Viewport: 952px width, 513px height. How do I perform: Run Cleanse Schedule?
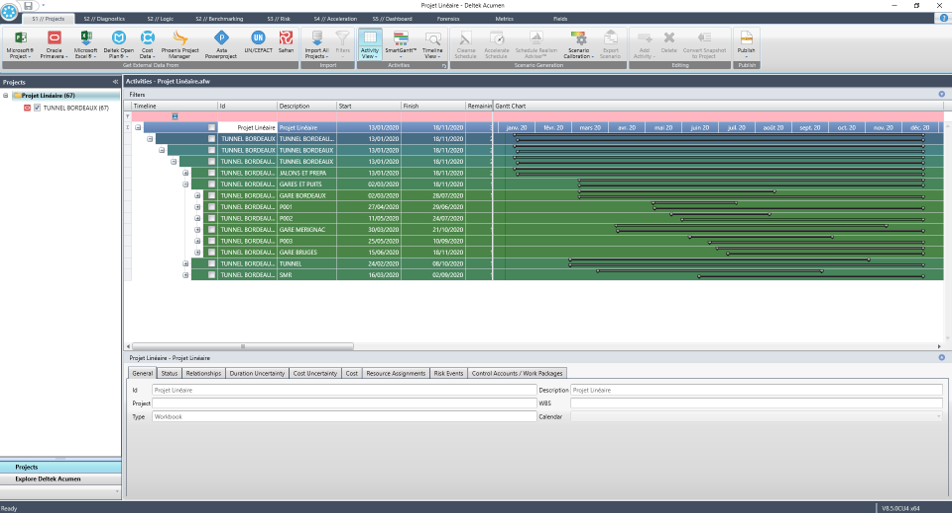(466, 44)
